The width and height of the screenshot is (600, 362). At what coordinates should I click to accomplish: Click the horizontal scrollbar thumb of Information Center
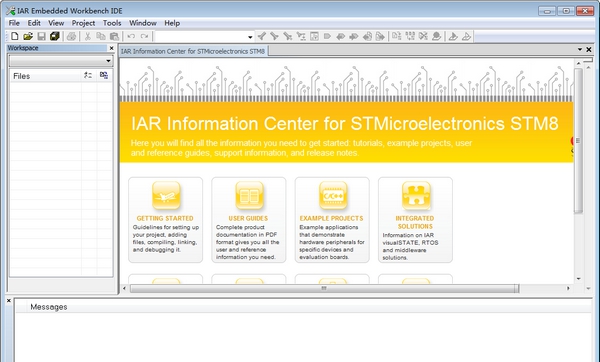point(324,288)
